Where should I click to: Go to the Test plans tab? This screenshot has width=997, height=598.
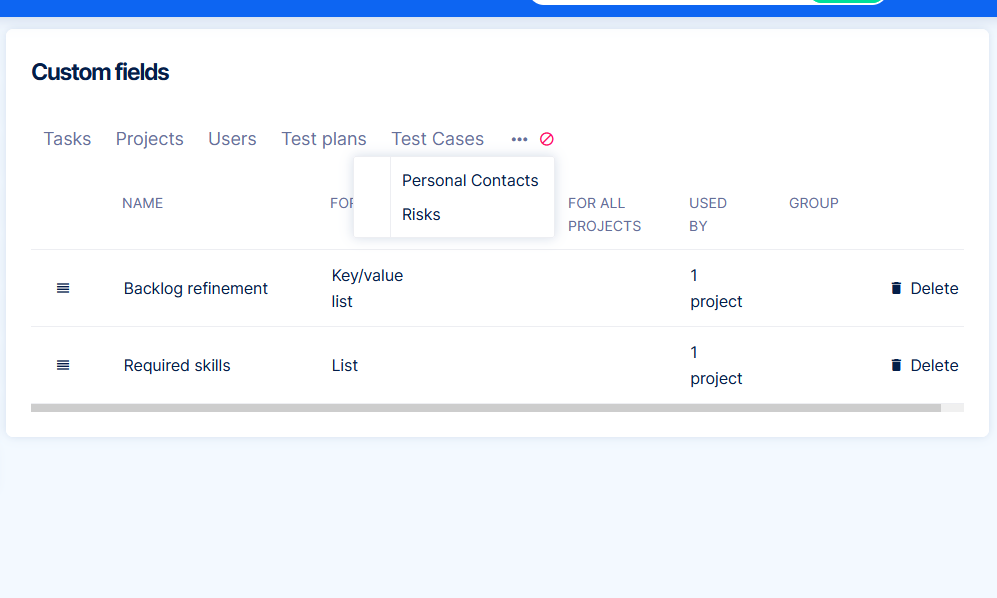click(x=324, y=139)
